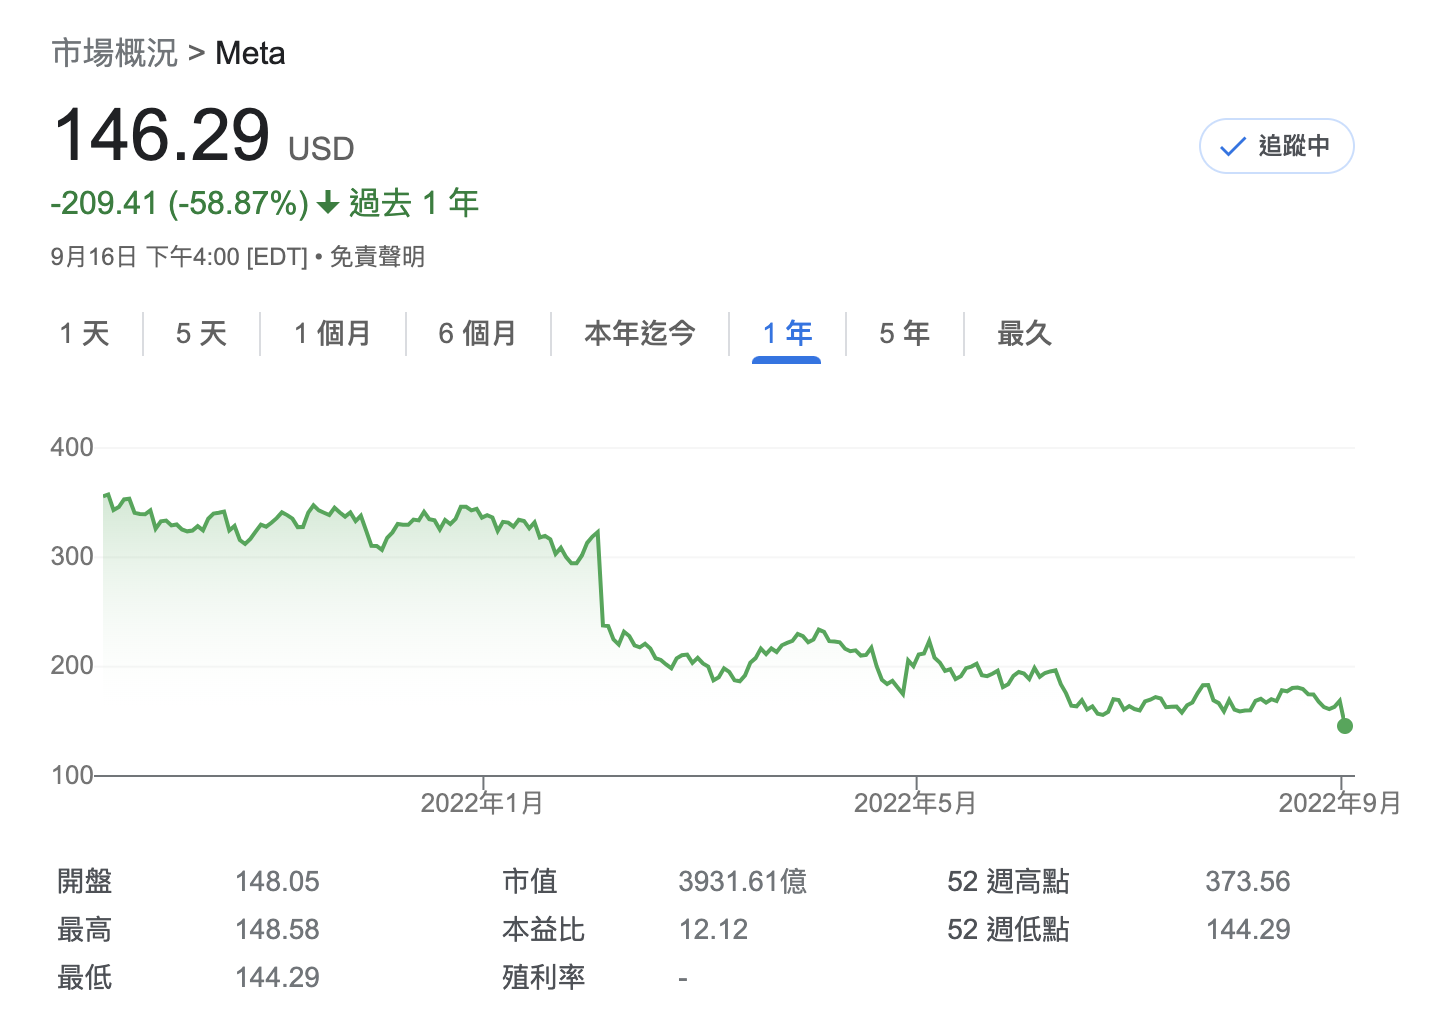Click the 2022年5月 axis label
1434x1014 pixels.
click(x=915, y=803)
